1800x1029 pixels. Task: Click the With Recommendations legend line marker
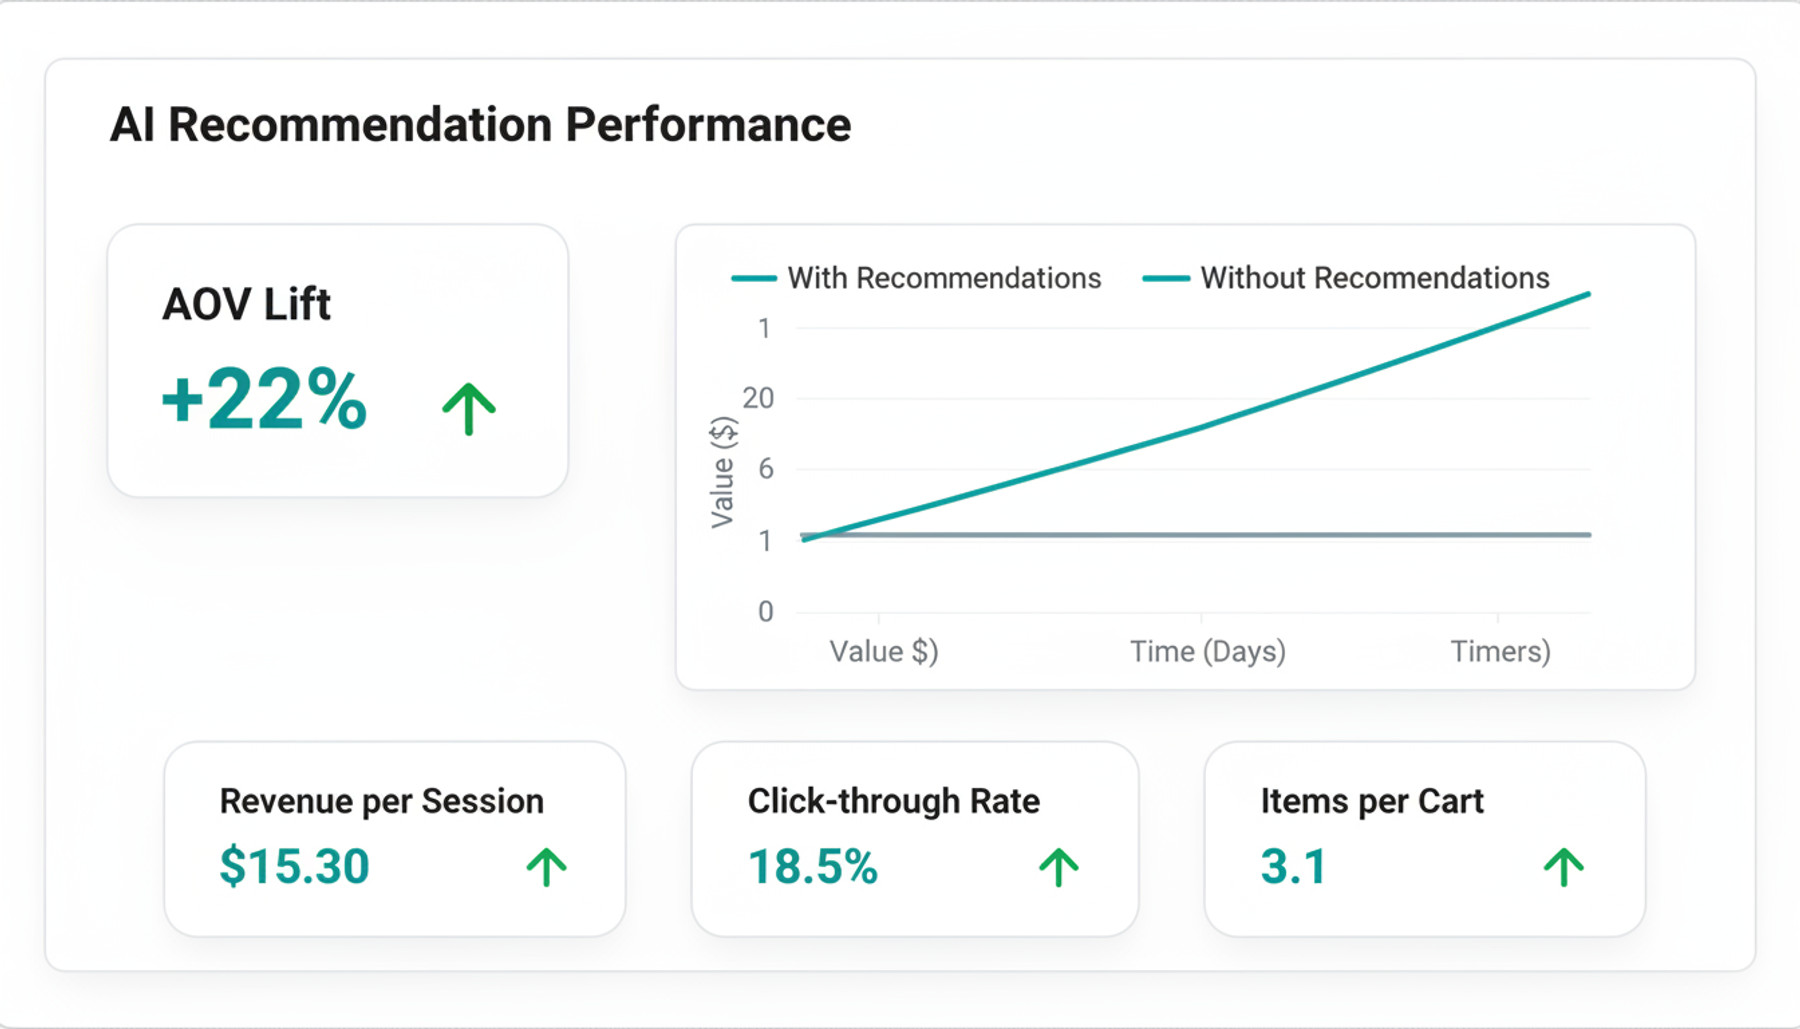(754, 278)
